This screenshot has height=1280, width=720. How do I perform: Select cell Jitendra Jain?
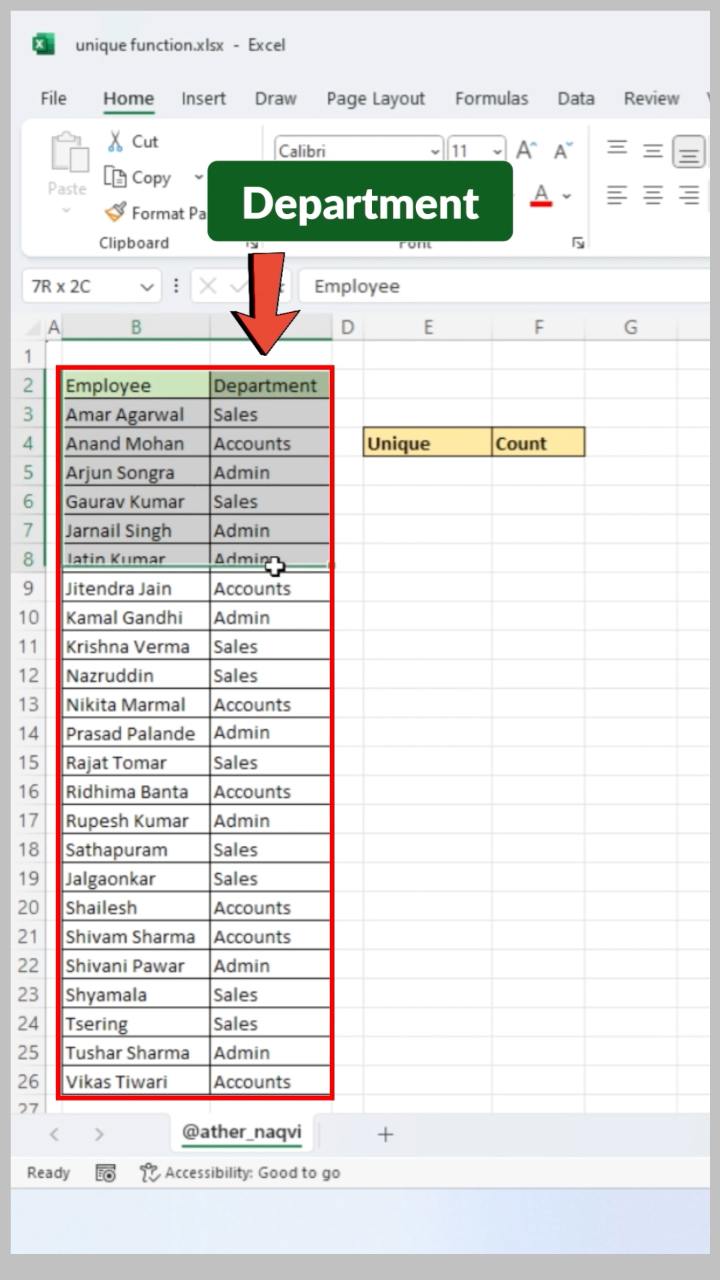coord(136,588)
